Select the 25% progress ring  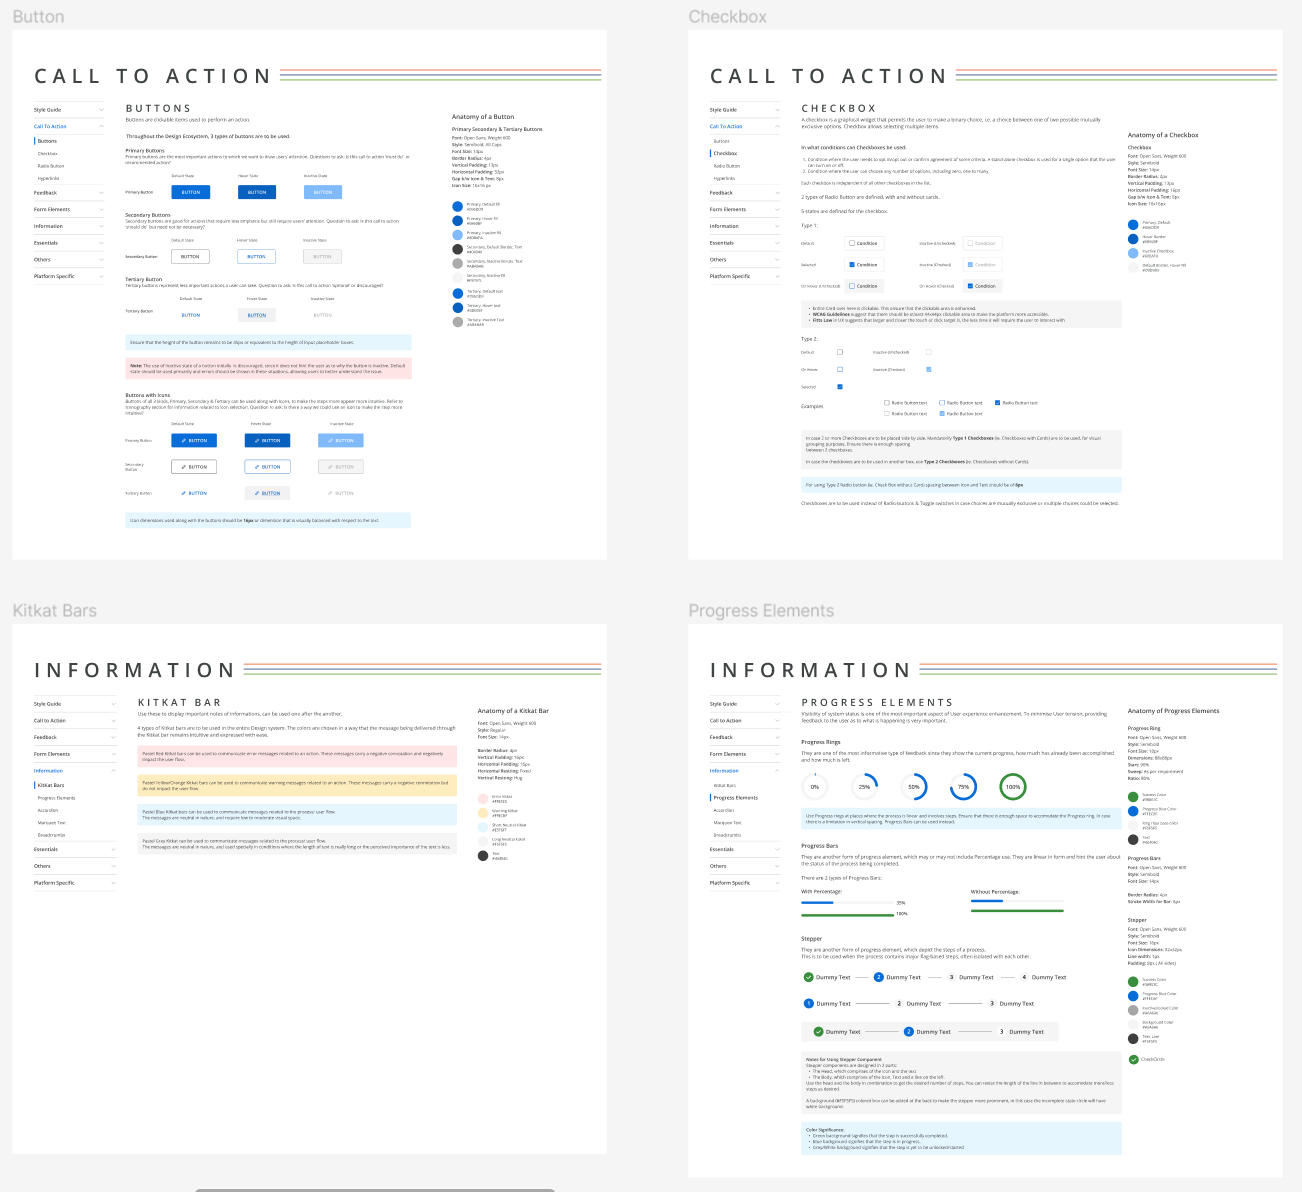click(864, 787)
